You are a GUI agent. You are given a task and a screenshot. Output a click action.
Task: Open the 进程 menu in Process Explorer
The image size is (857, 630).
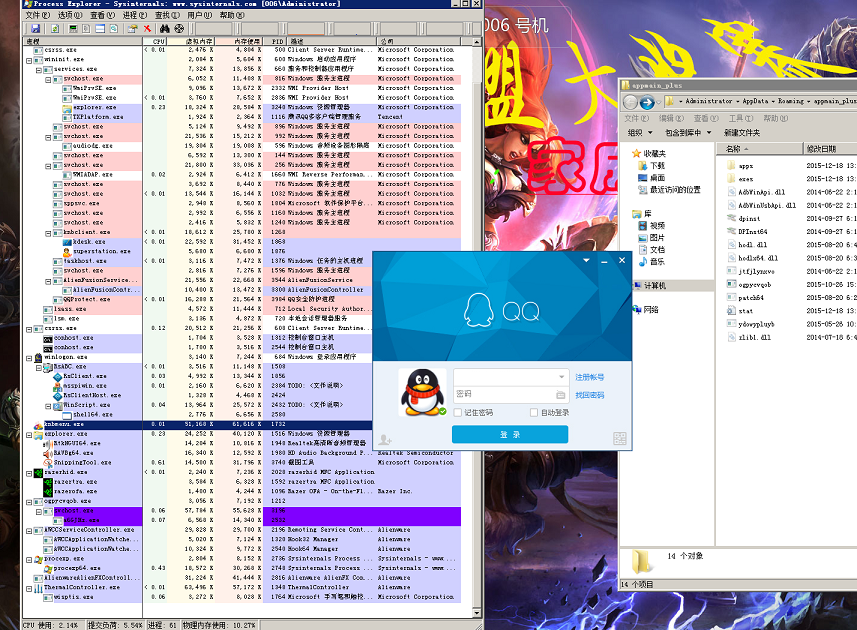[x=134, y=15]
